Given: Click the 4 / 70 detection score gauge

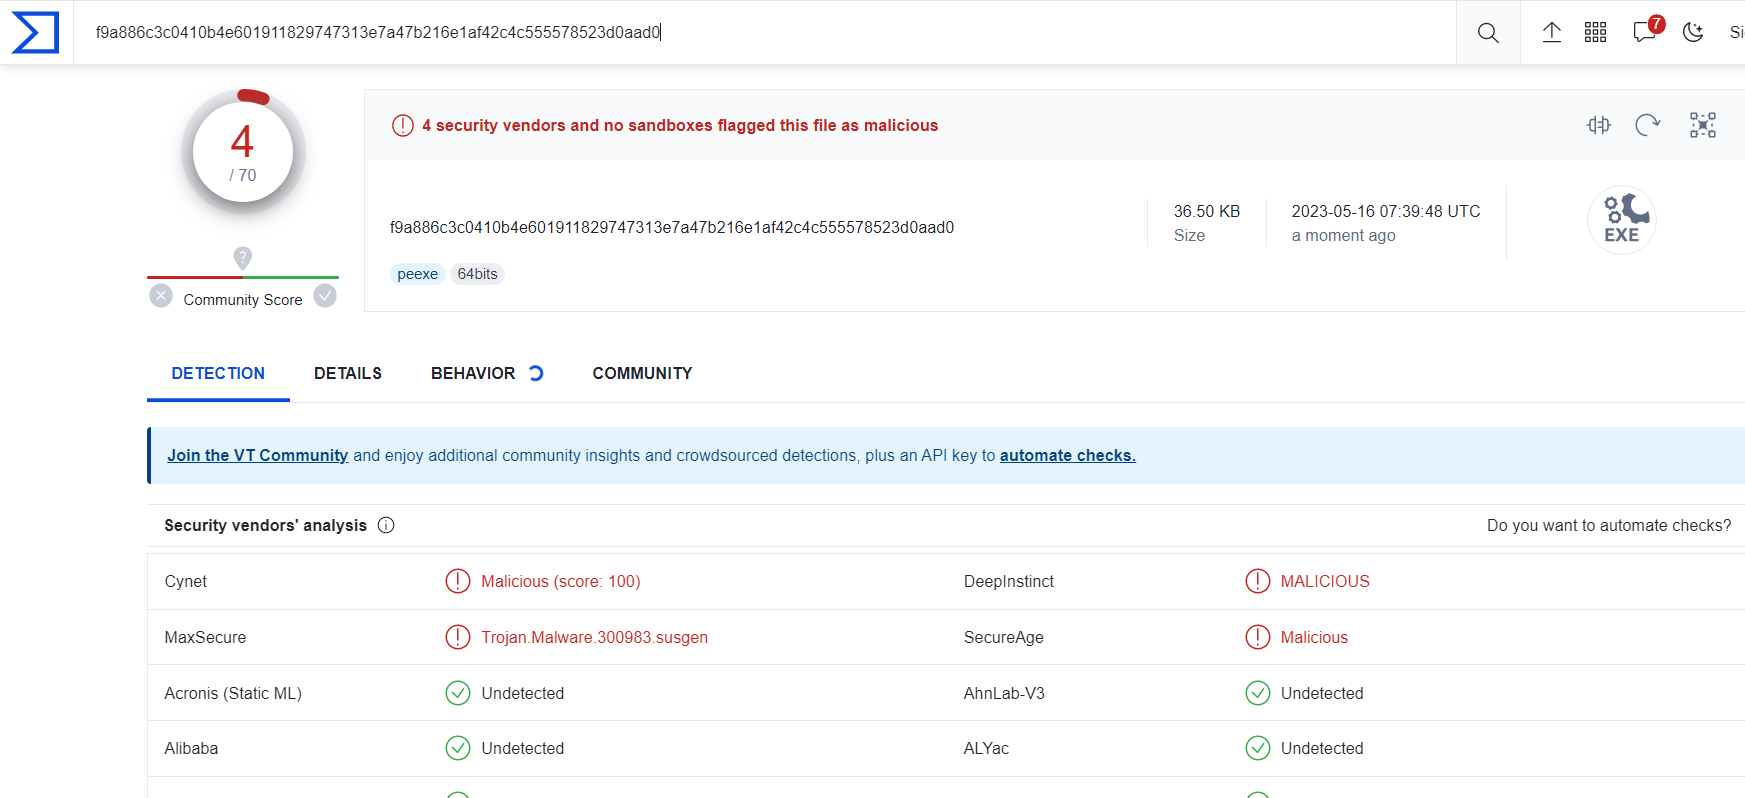Looking at the screenshot, I should (x=243, y=152).
